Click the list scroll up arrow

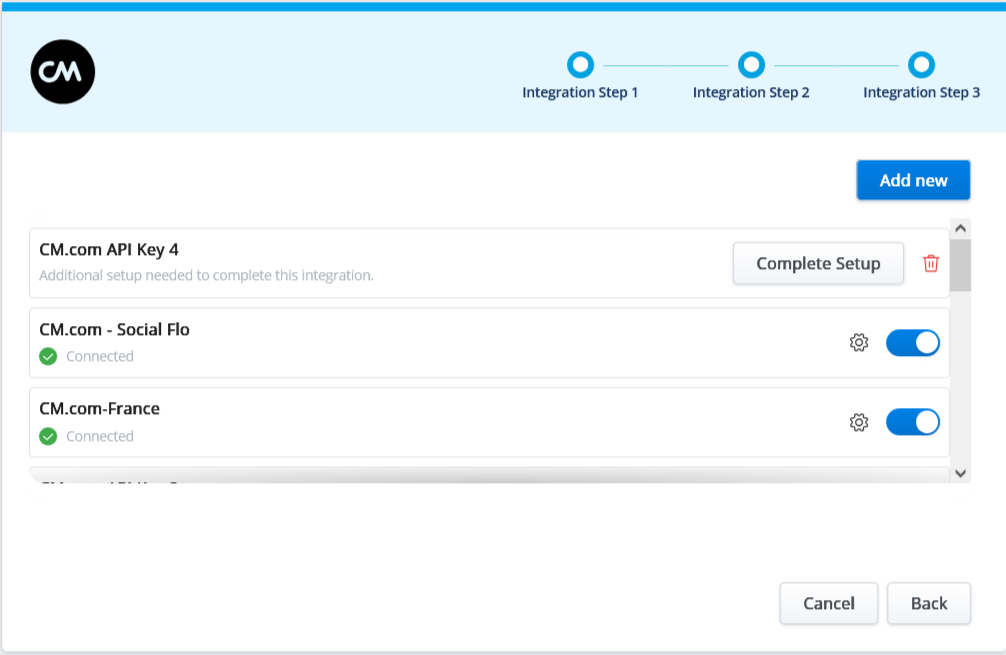[960, 228]
